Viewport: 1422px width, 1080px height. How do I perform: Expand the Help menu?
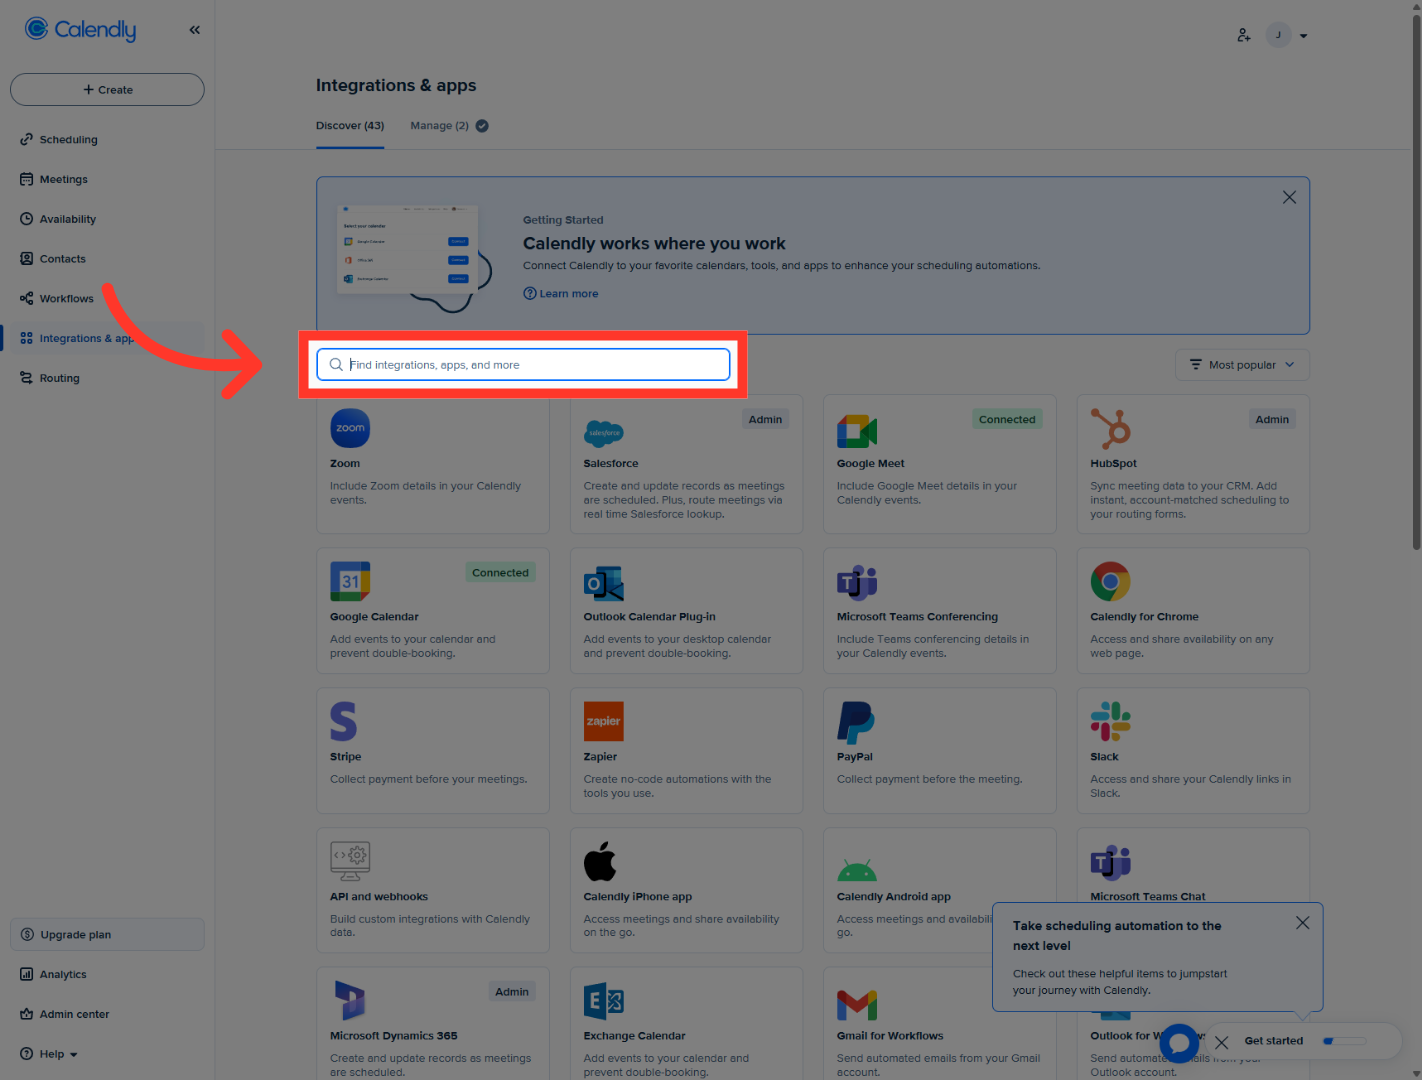pos(49,1054)
